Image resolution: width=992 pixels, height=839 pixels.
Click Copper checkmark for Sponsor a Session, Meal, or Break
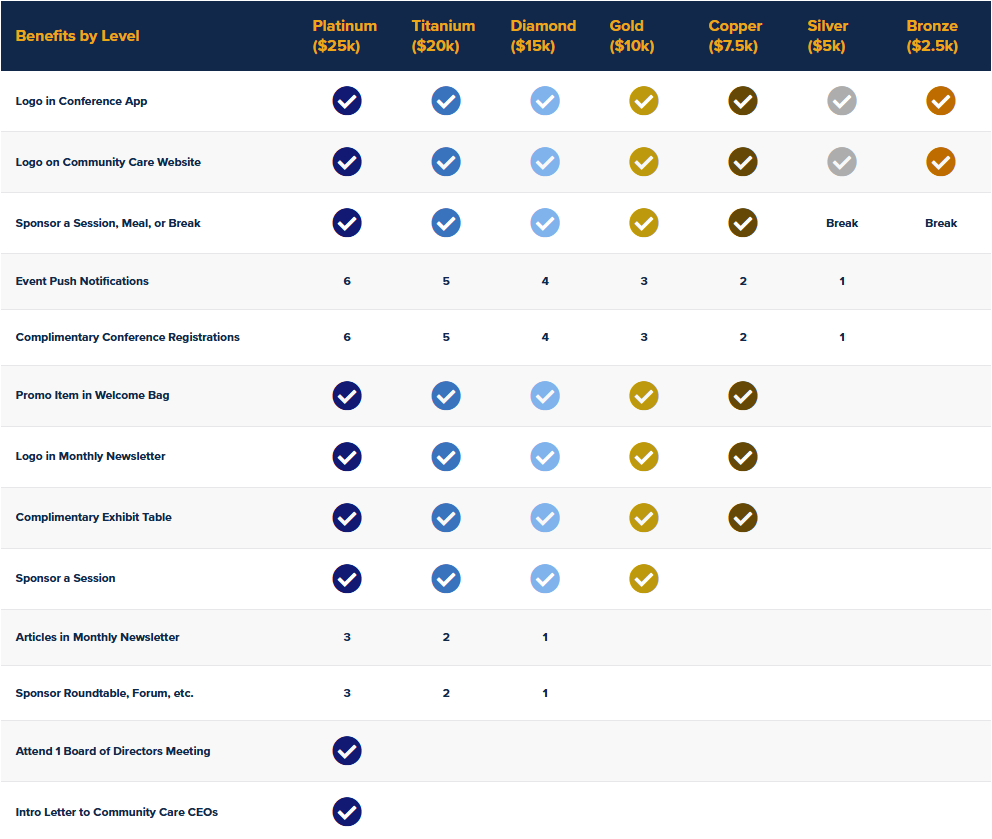(x=743, y=223)
